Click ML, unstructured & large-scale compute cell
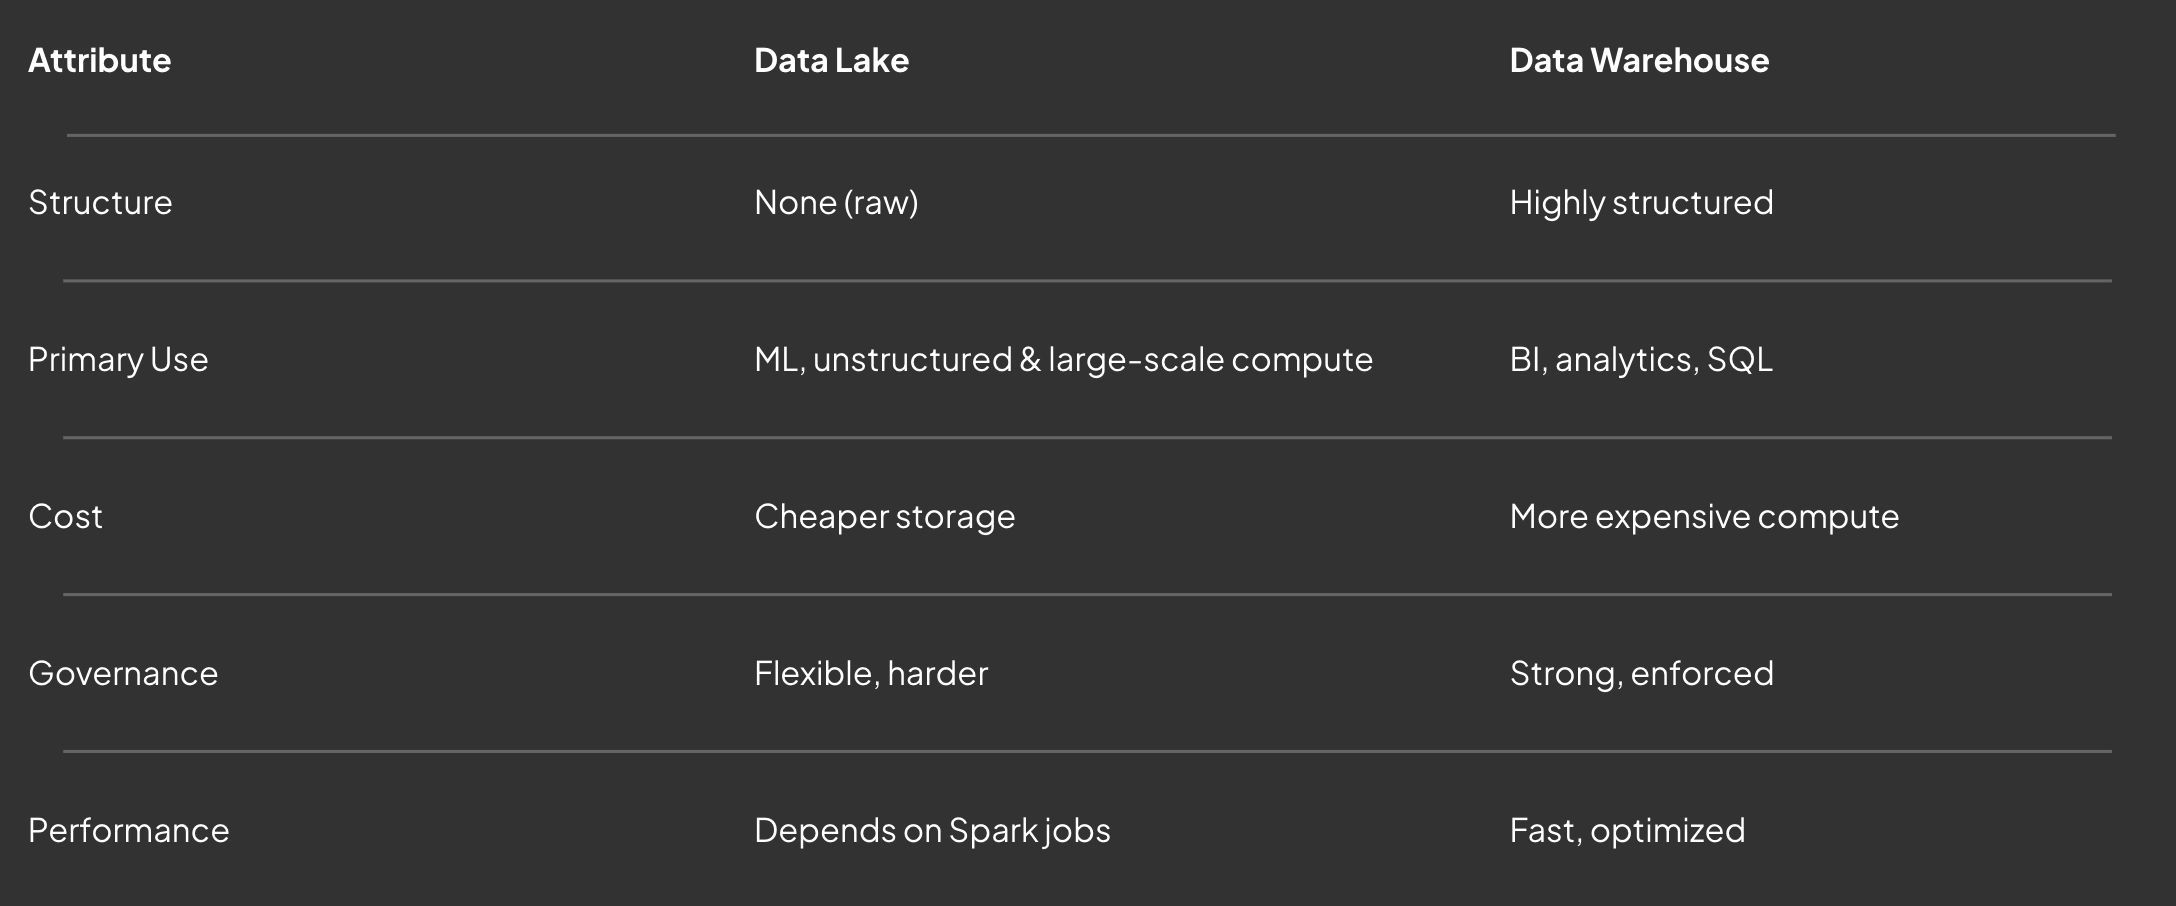Viewport: 2176px width, 906px height. [1063, 360]
